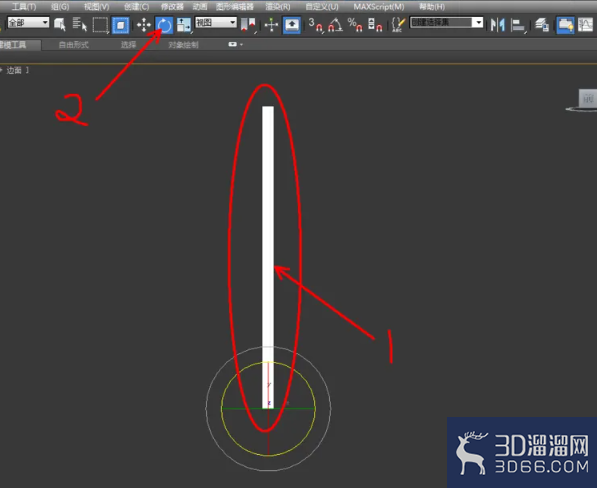The height and width of the screenshot is (488, 597).
Task: Open the 动画 menu
Action: click(x=200, y=6)
